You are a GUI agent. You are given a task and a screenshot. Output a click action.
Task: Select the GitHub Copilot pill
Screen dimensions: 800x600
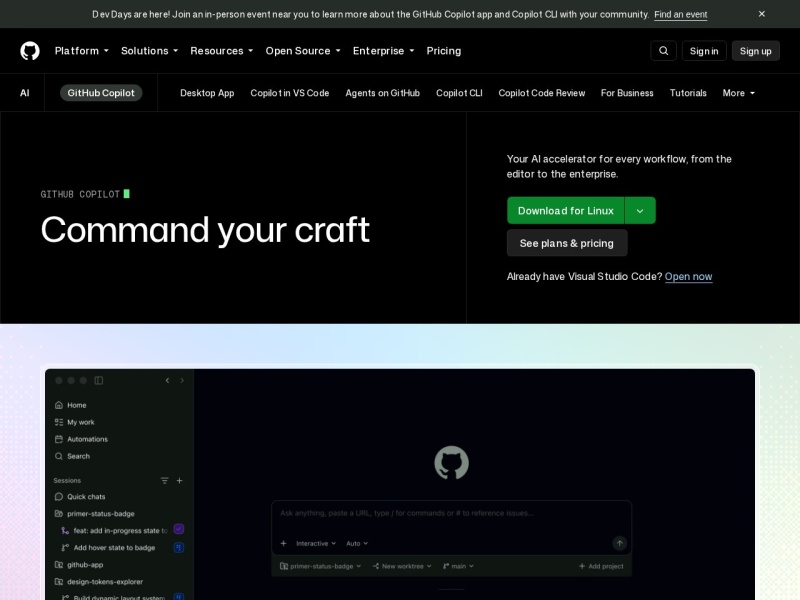coord(101,93)
